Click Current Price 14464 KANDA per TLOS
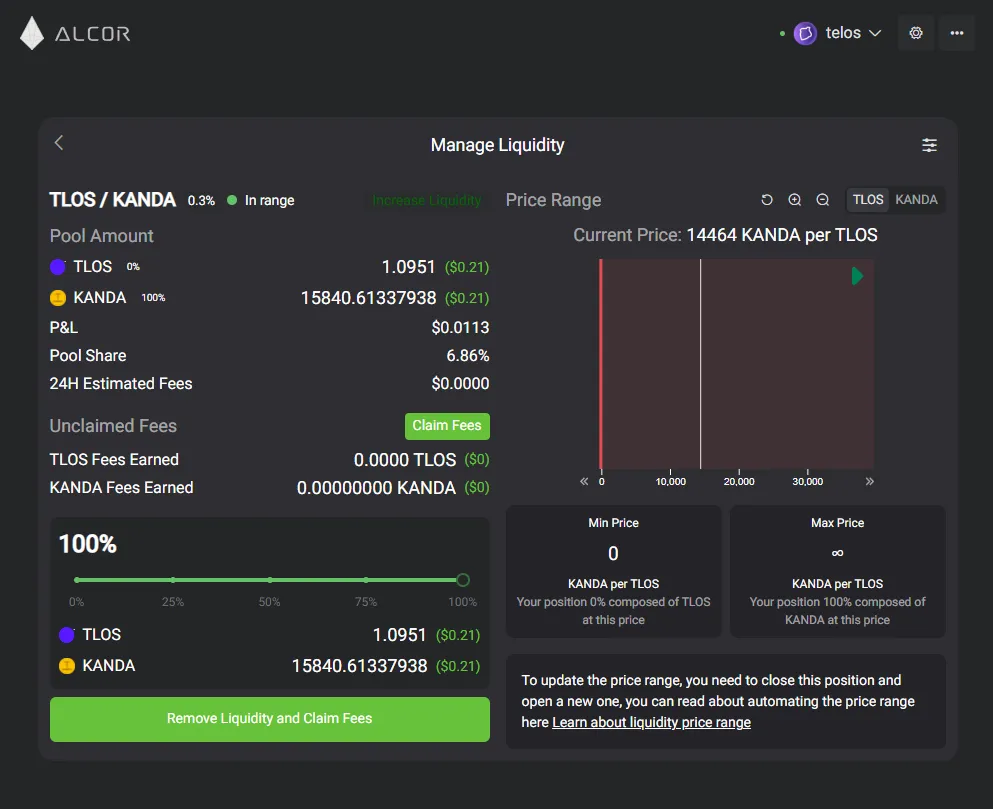Image resolution: width=993 pixels, height=809 pixels. pyautogui.click(x=725, y=235)
